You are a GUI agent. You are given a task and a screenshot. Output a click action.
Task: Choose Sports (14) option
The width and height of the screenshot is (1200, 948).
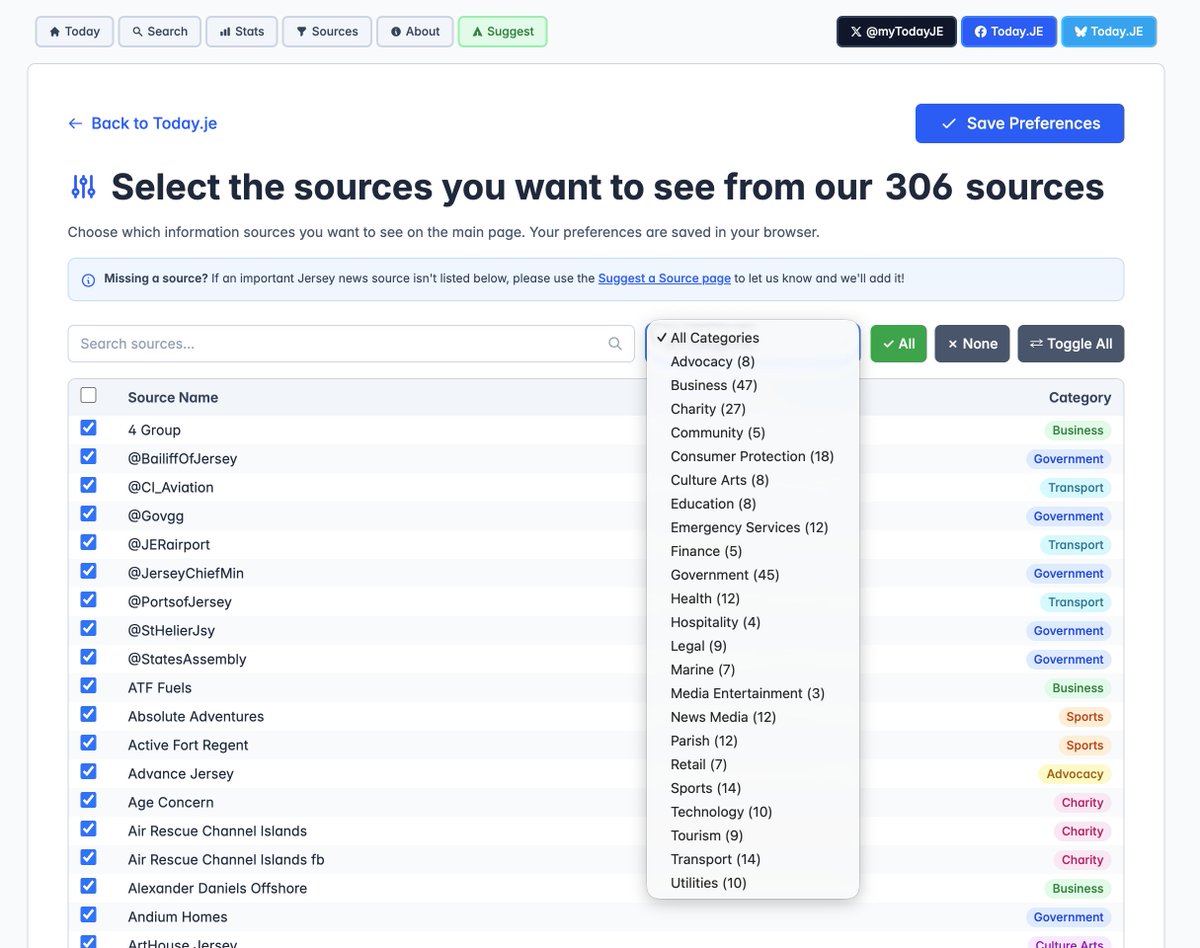(752, 788)
